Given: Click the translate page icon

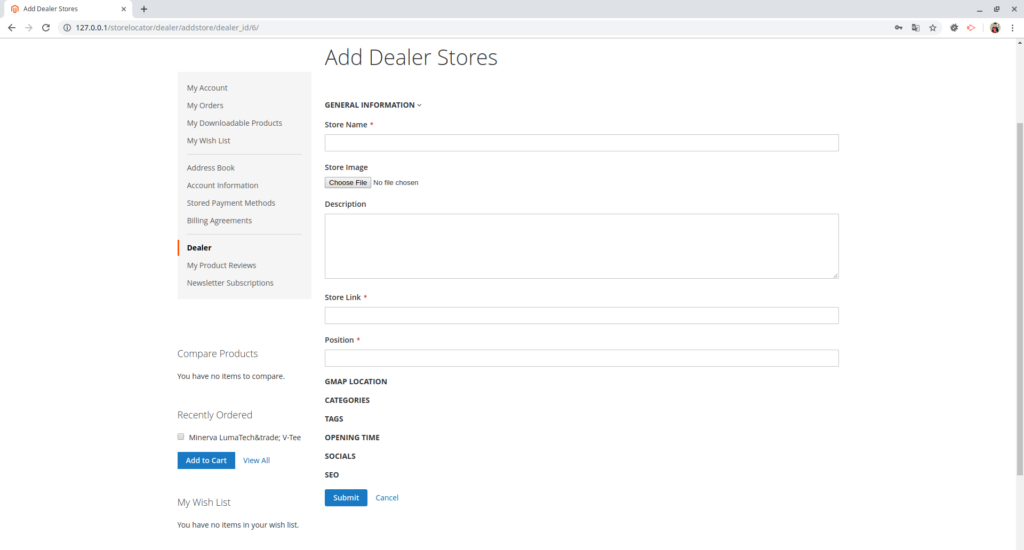Looking at the screenshot, I should coord(915,28).
